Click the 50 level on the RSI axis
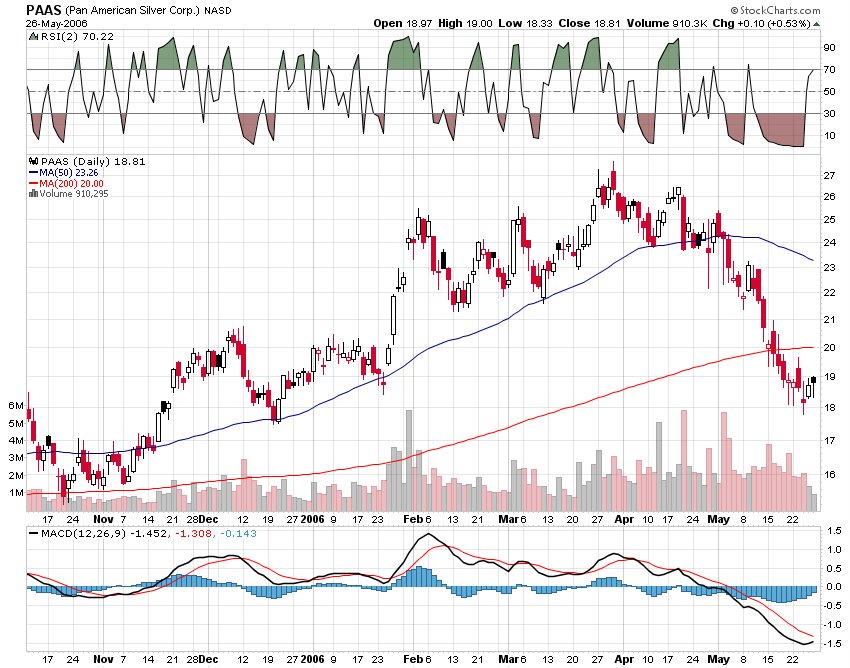Screen dimensions: 850x668 [x=829, y=92]
